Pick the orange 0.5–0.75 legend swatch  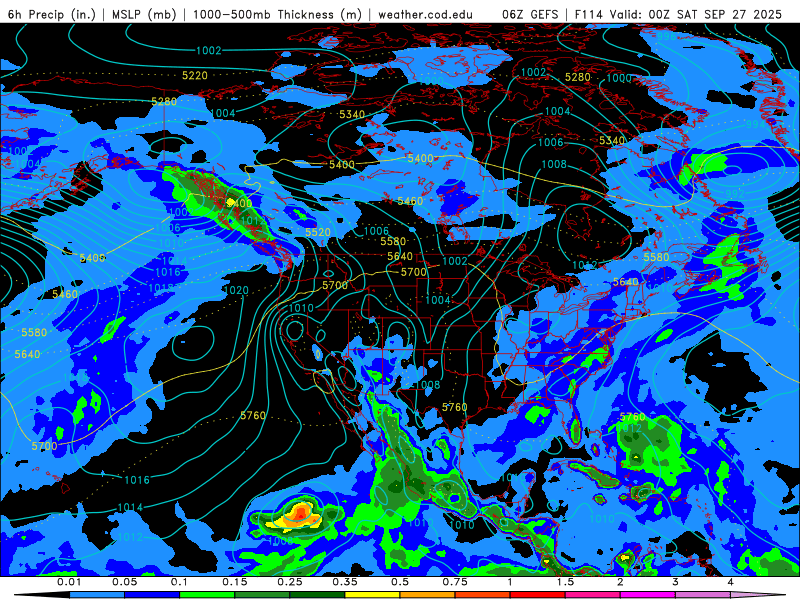[427, 595]
